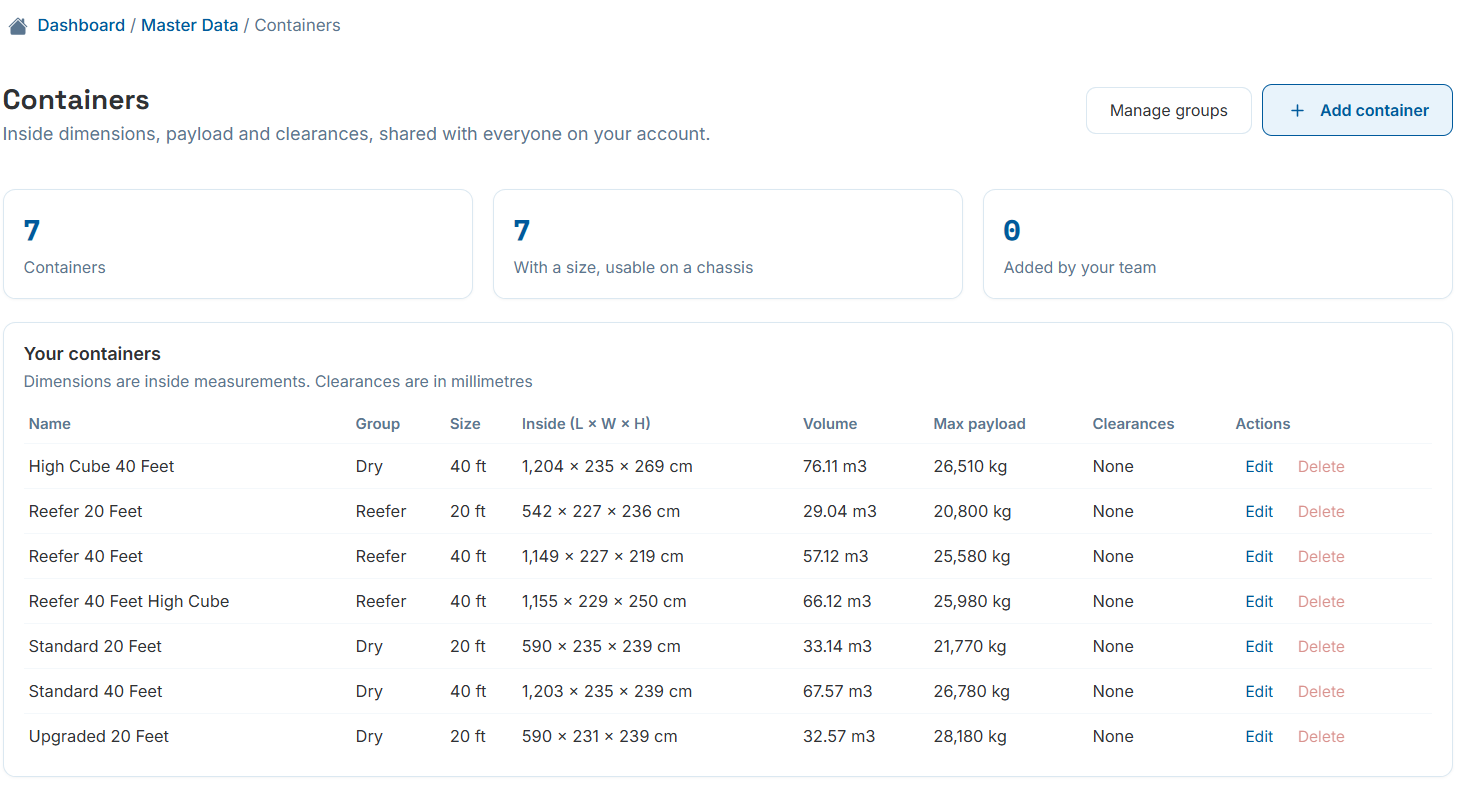
Task: Click the 25,980 kg payload value
Action: 972,601
